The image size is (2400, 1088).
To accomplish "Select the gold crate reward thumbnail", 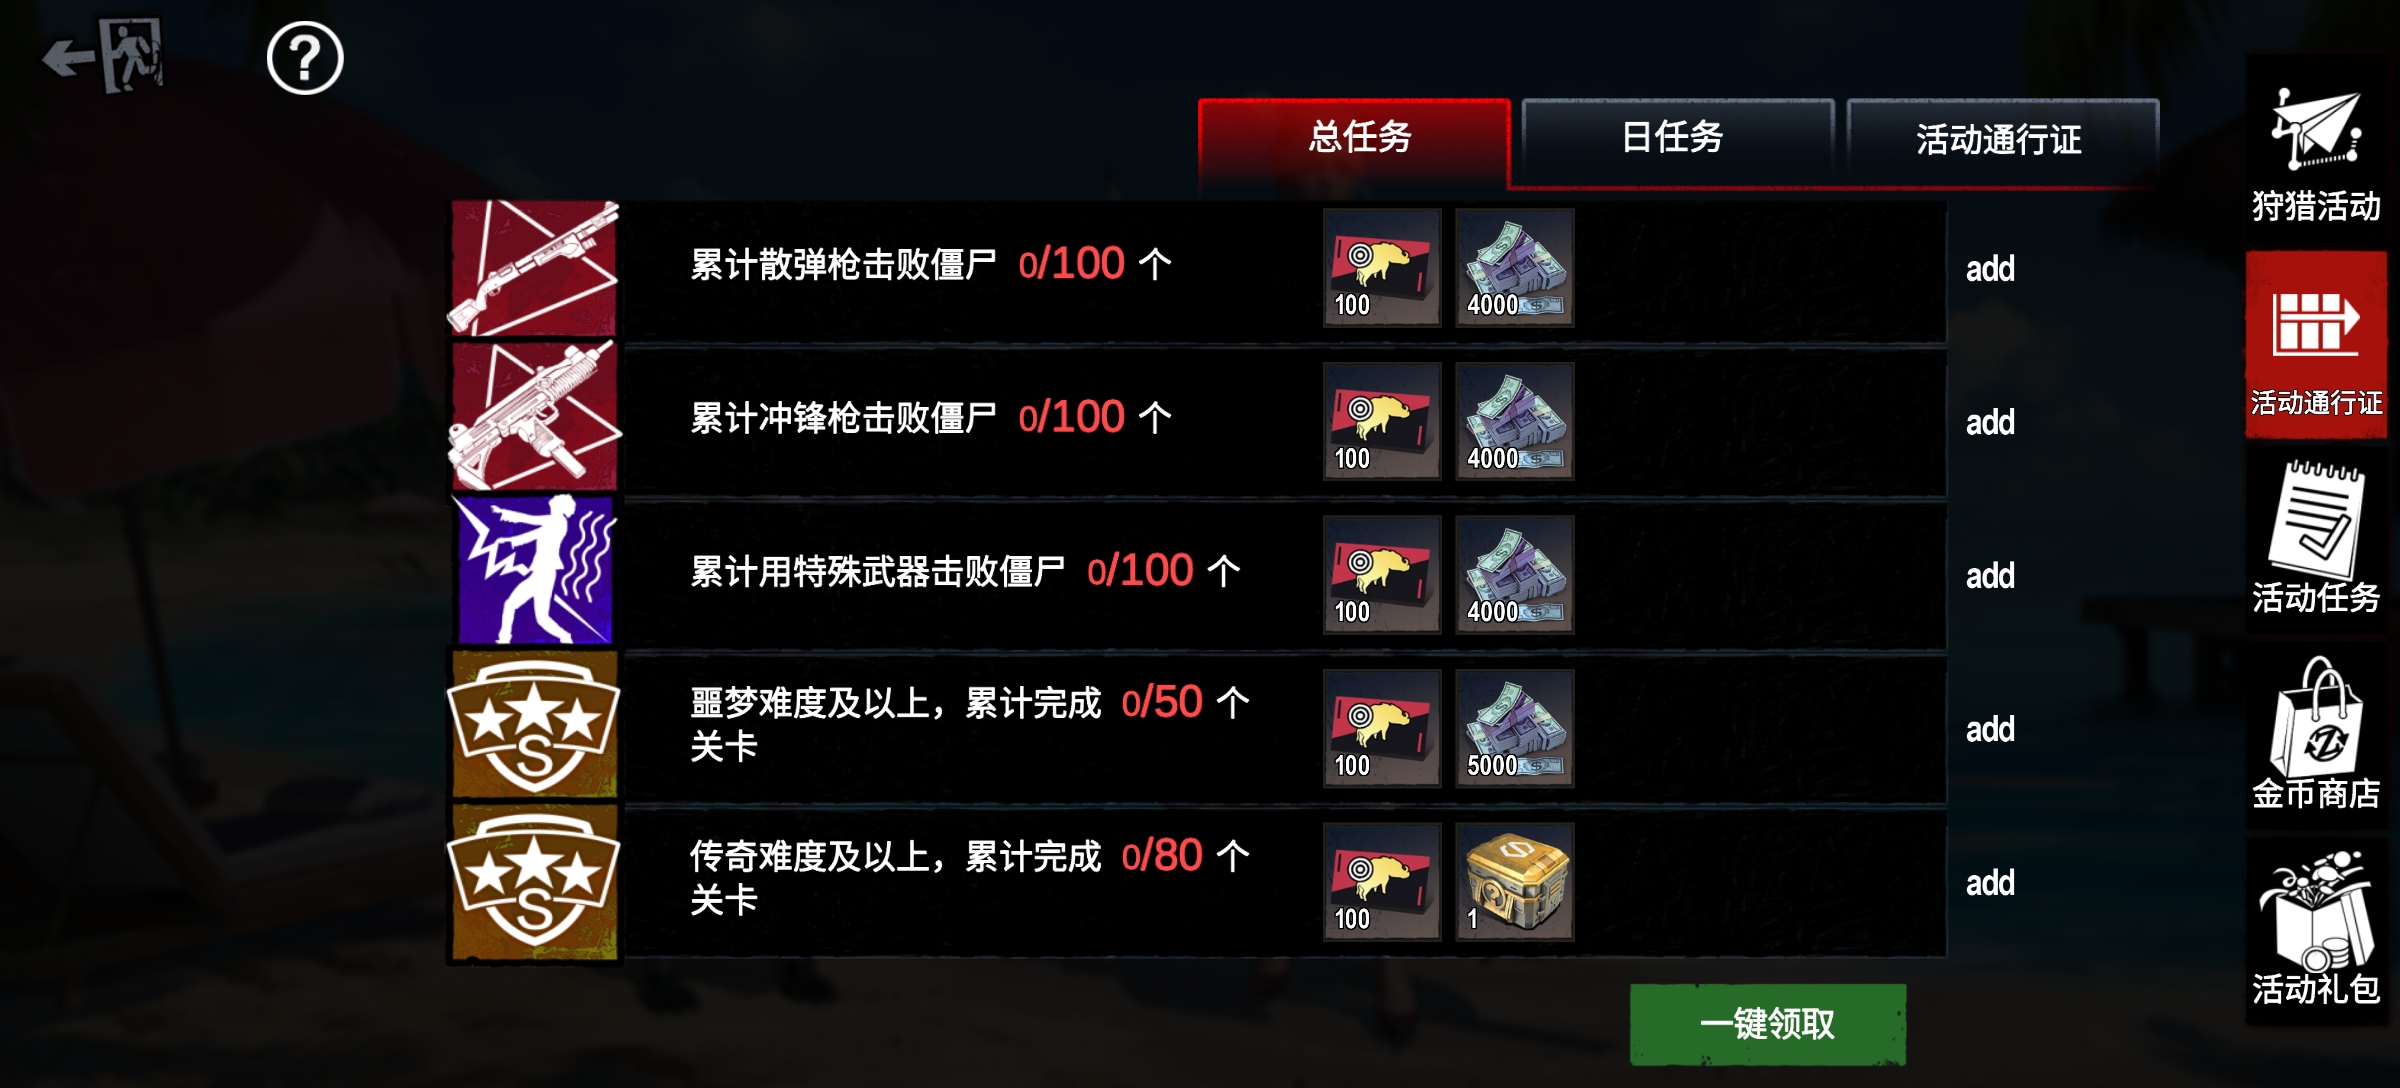I will 1515,882.
